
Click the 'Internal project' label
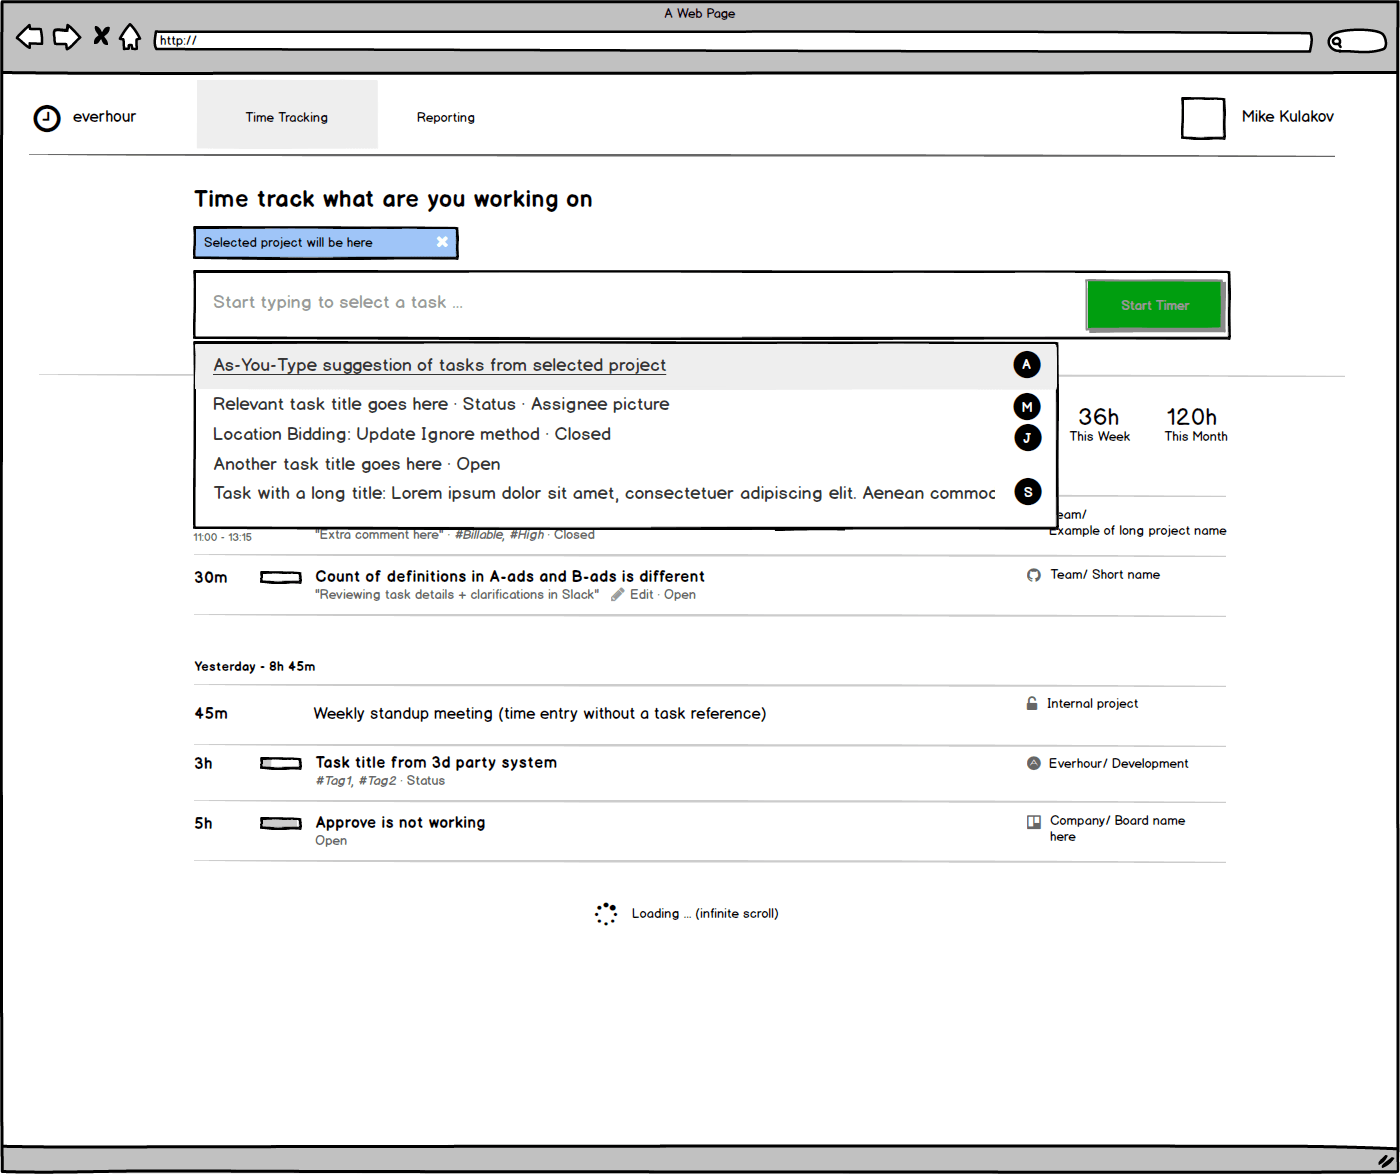1092,703
